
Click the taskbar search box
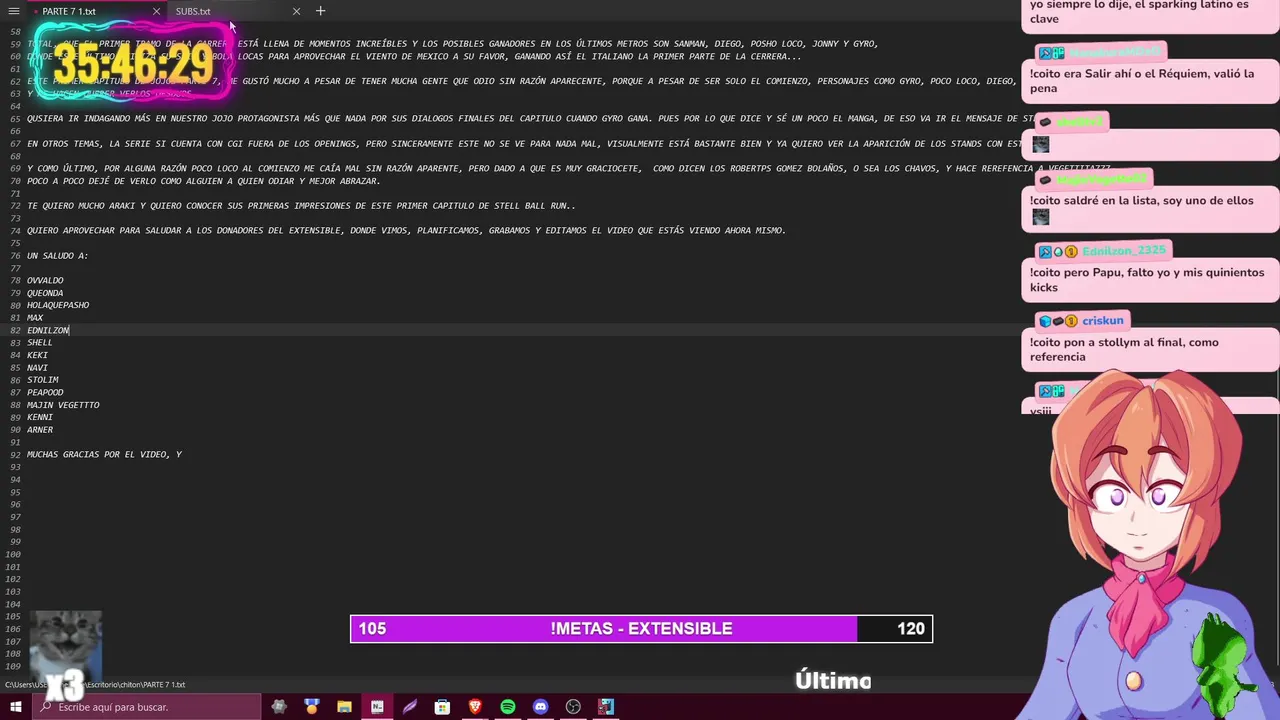tap(145, 707)
